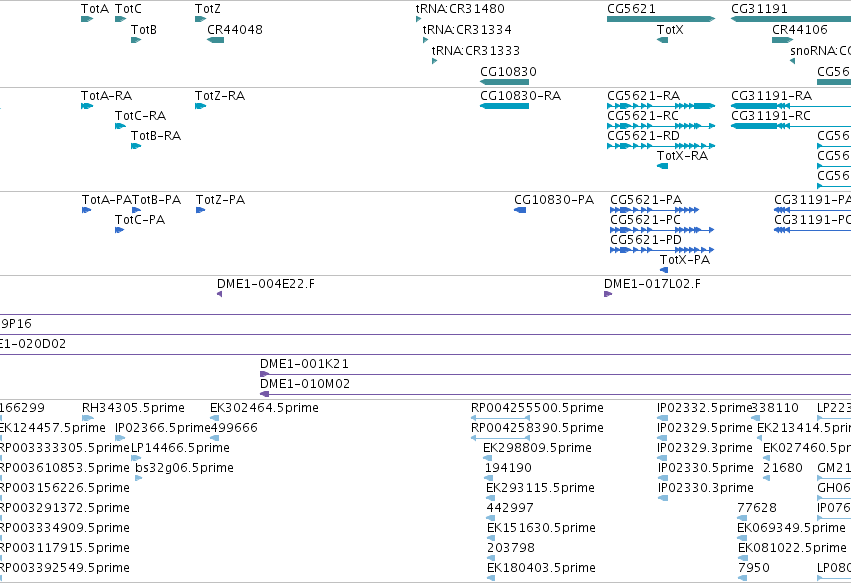Click the 203798 feature label
This screenshot has height=583, width=851.
click(511, 548)
